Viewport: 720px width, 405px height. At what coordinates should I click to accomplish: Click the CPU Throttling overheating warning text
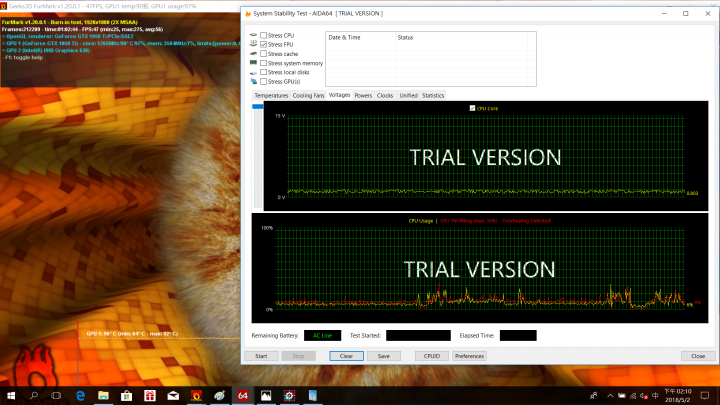495,221
